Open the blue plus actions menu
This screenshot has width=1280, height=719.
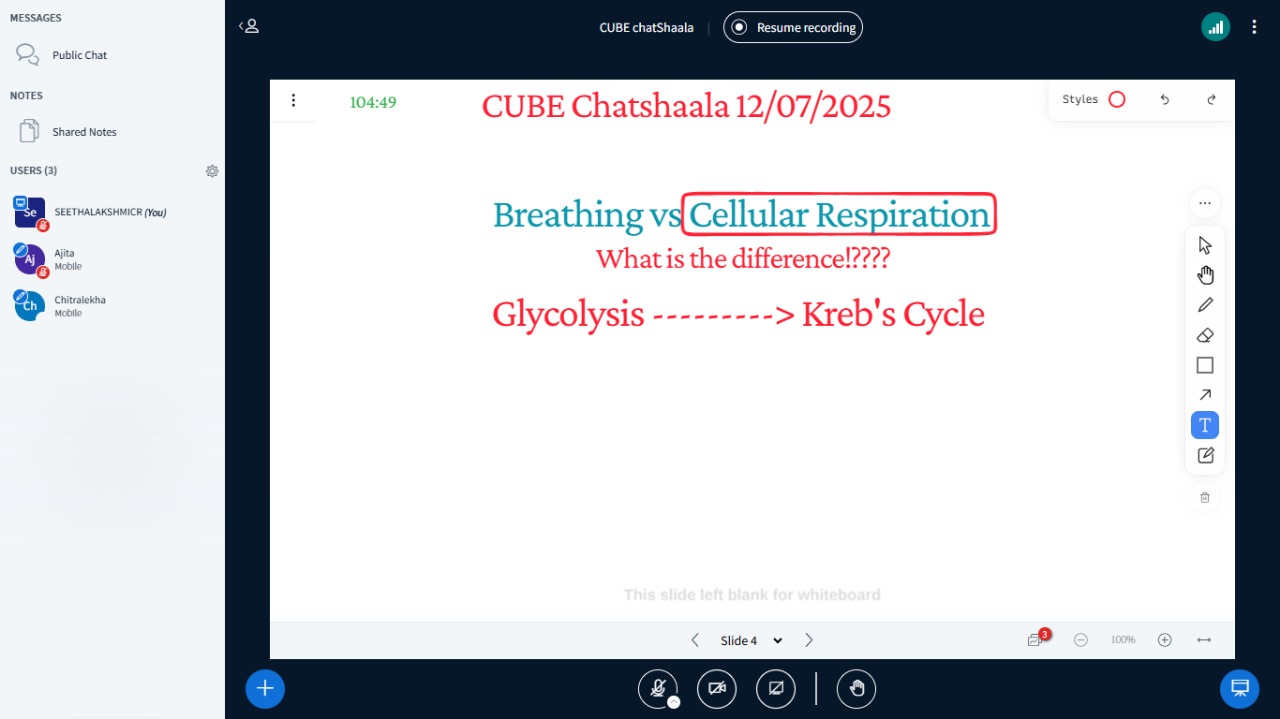click(265, 688)
